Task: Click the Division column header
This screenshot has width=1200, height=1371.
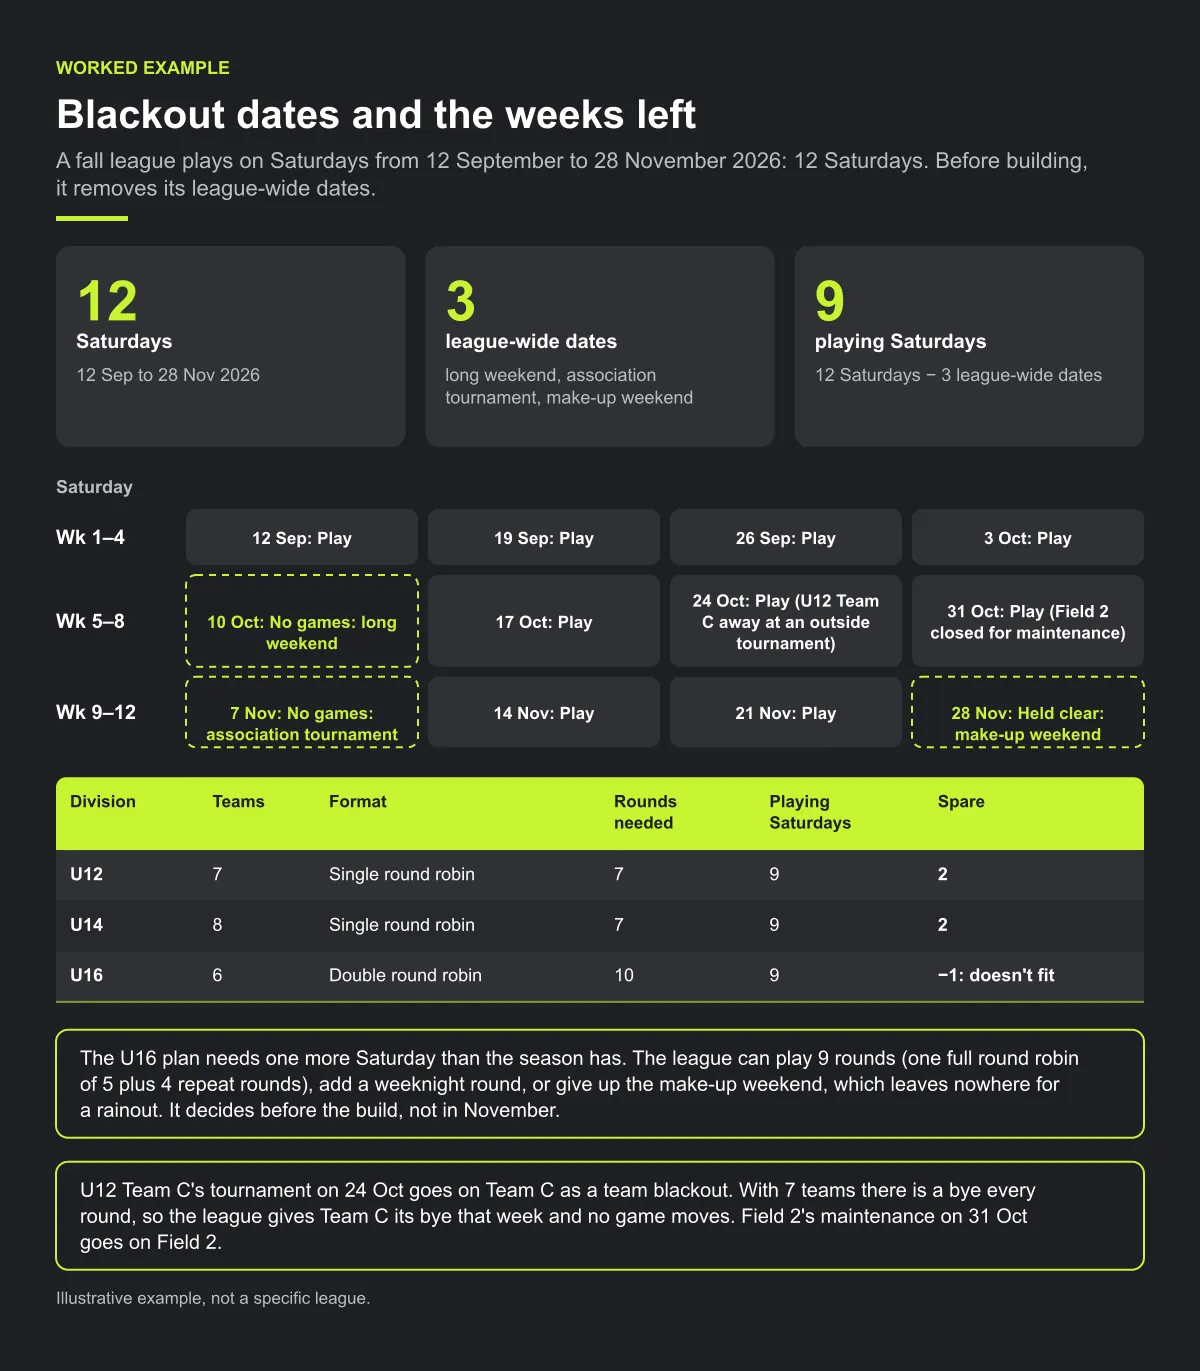Action: coord(103,802)
